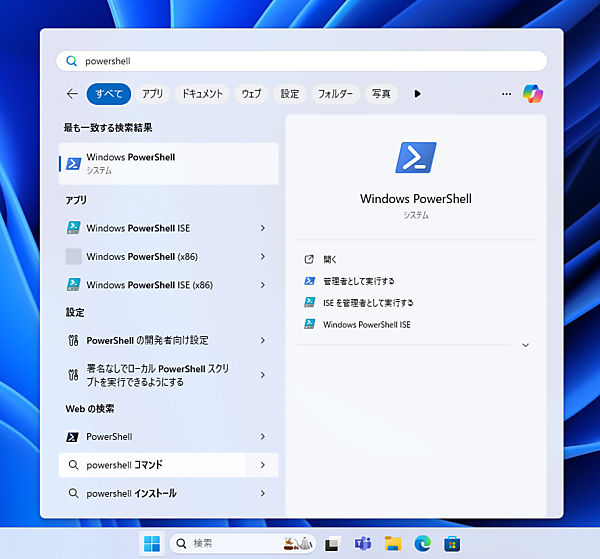
Task: Select the アプリ filter tab
Action: (x=152, y=94)
